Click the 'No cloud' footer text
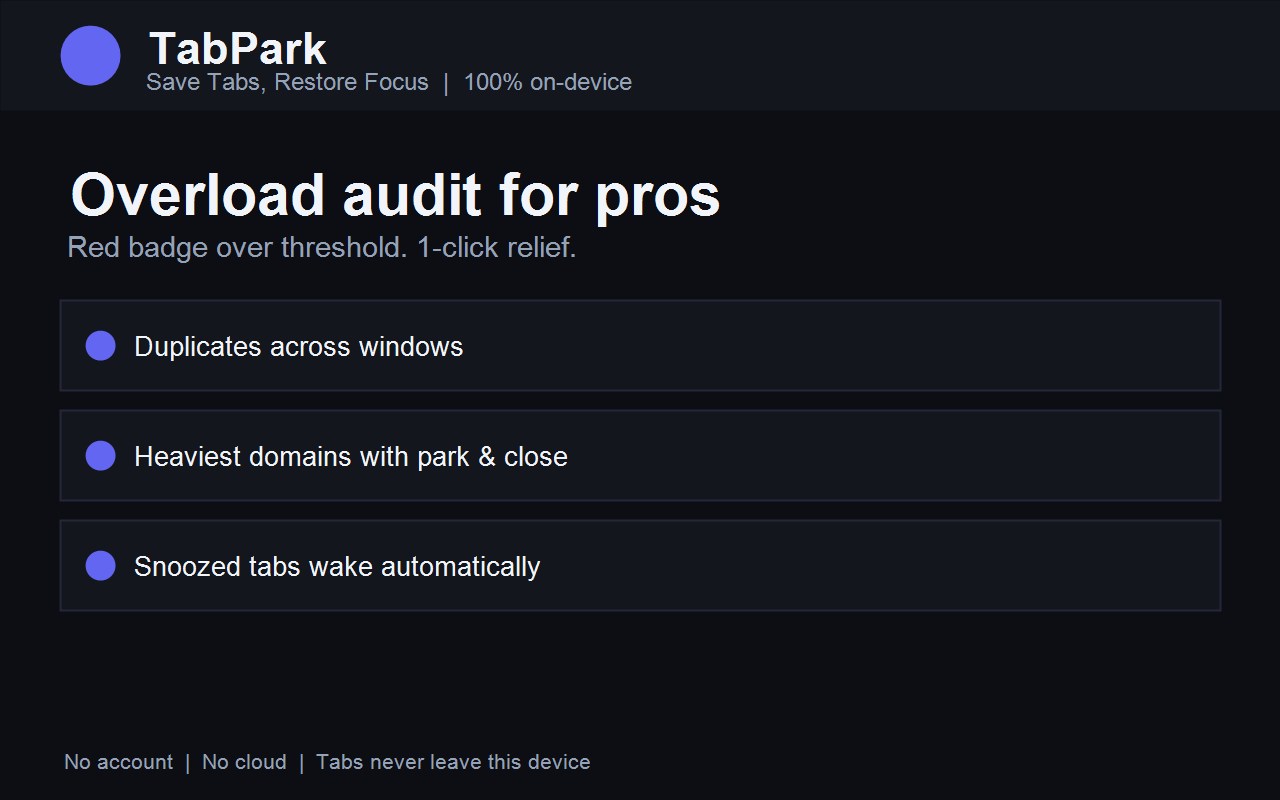This screenshot has height=800, width=1280. [x=244, y=762]
